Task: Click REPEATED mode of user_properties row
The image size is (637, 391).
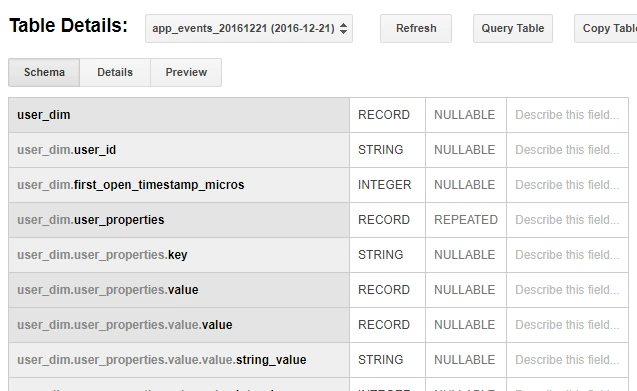Action: pos(466,220)
